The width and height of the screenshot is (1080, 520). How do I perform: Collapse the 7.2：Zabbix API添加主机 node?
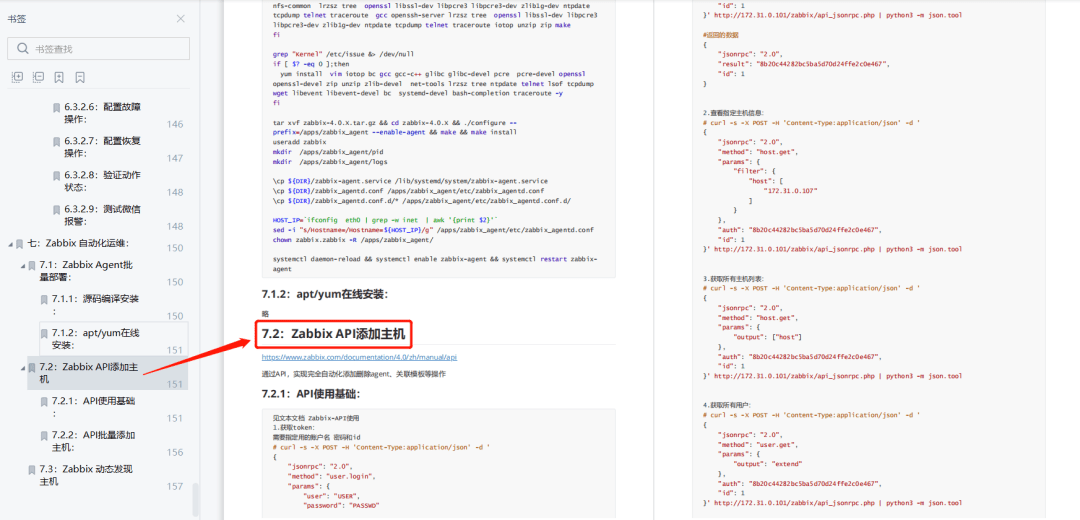point(23,367)
